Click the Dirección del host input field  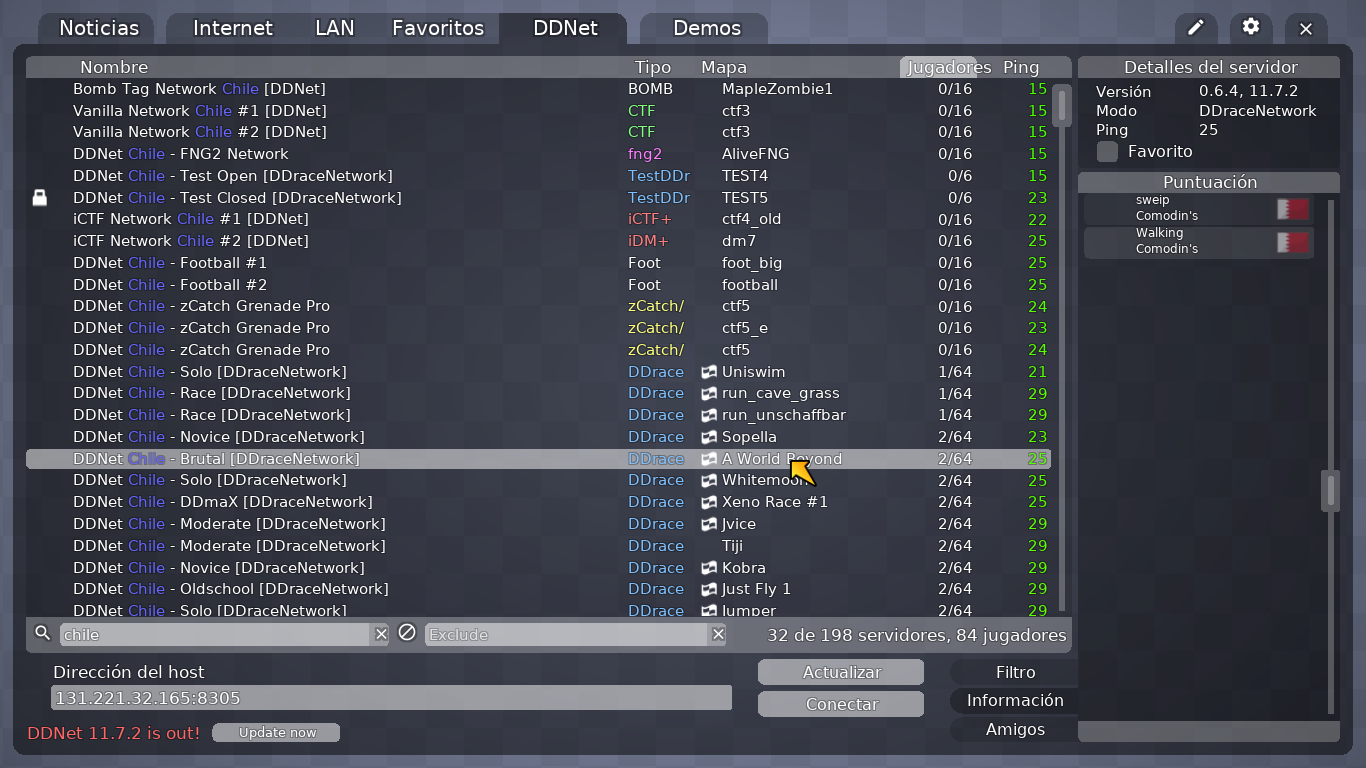pyautogui.click(x=390, y=697)
